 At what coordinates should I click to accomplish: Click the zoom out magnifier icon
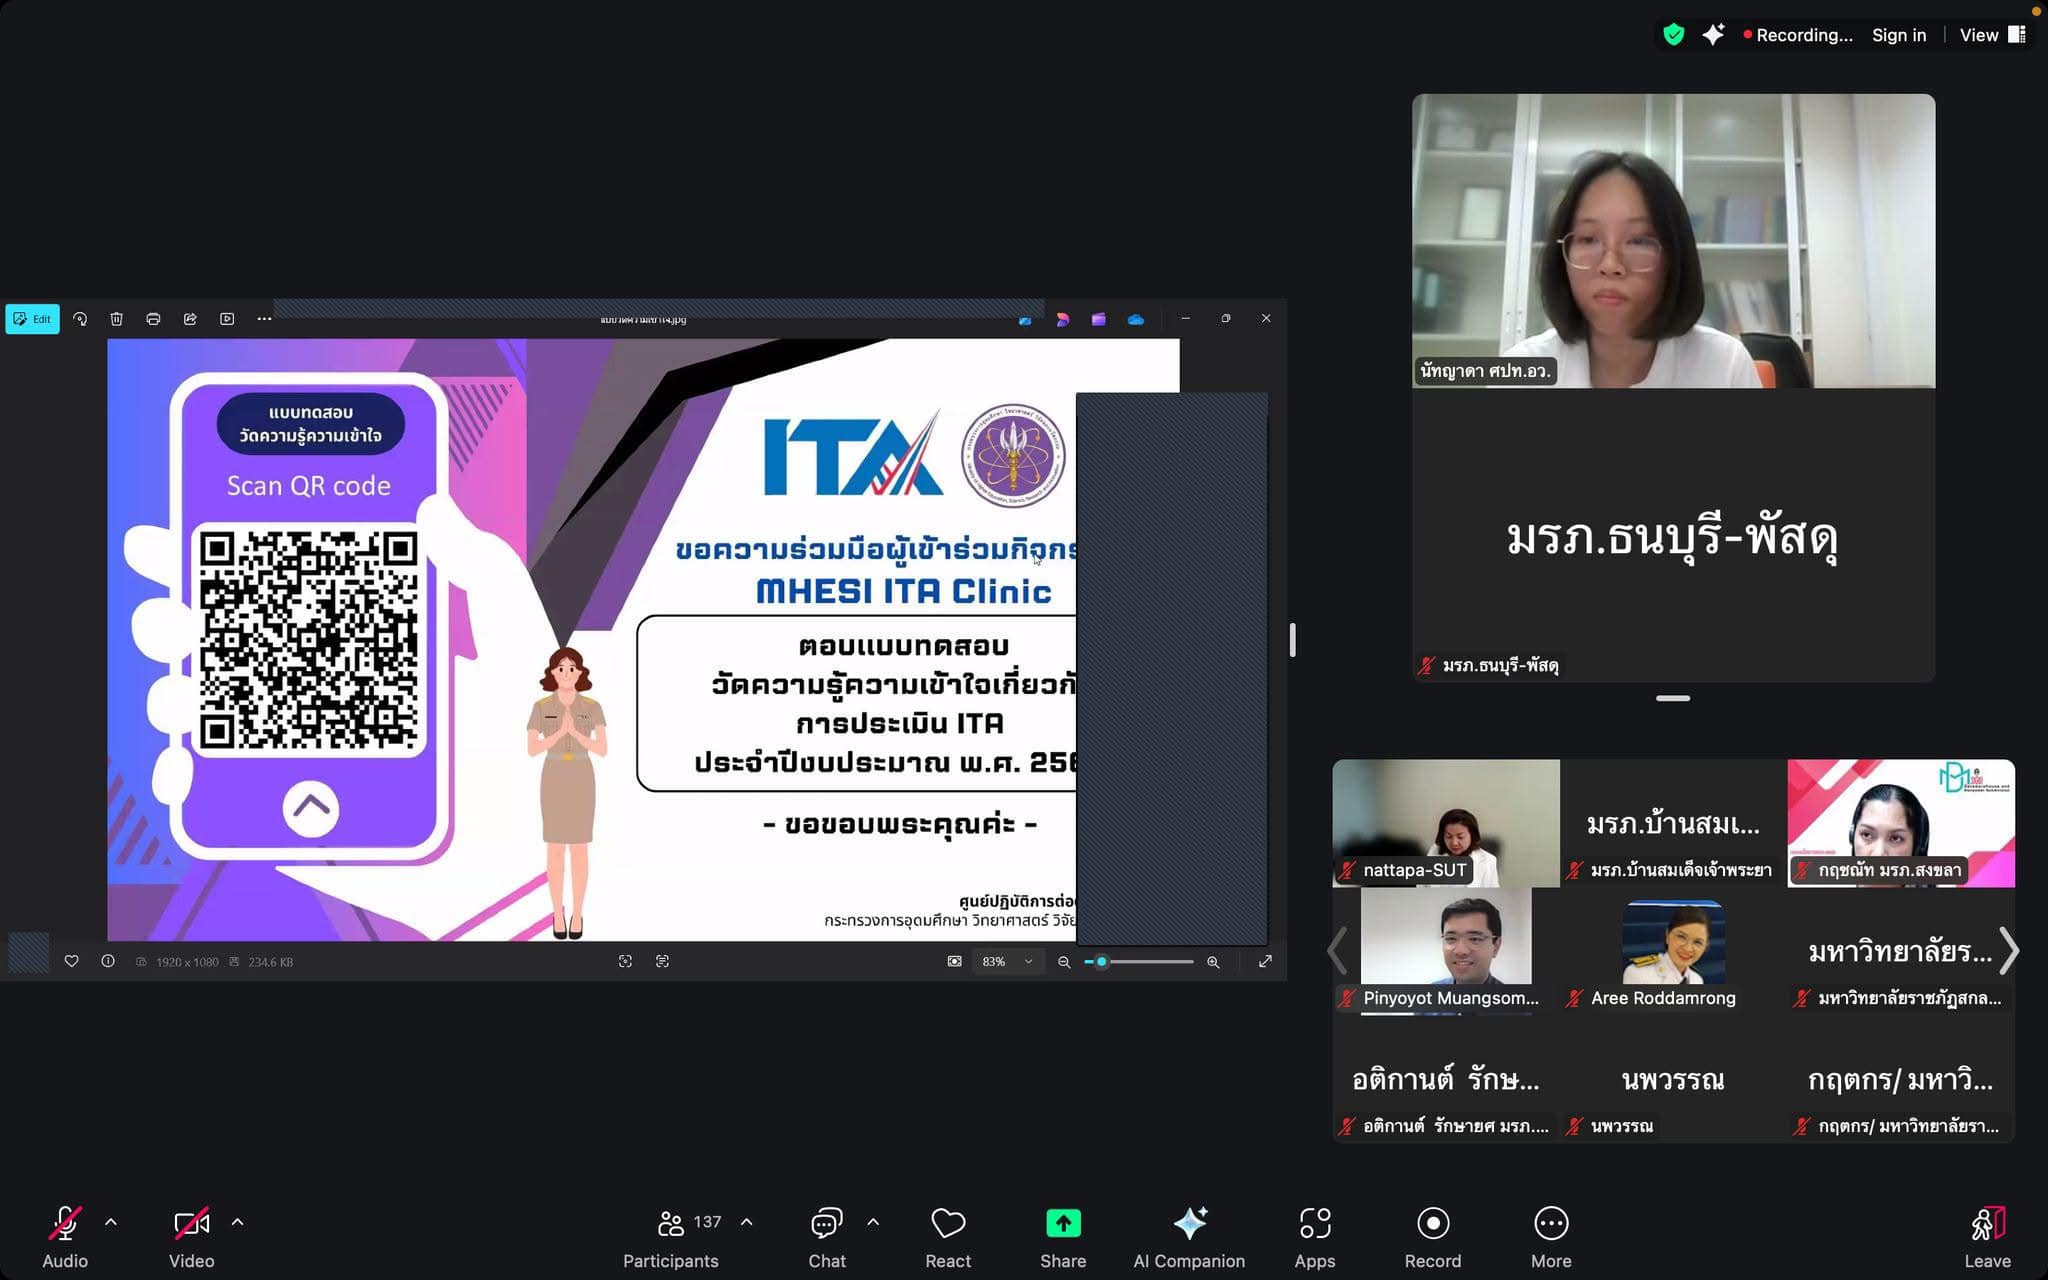point(1064,962)
